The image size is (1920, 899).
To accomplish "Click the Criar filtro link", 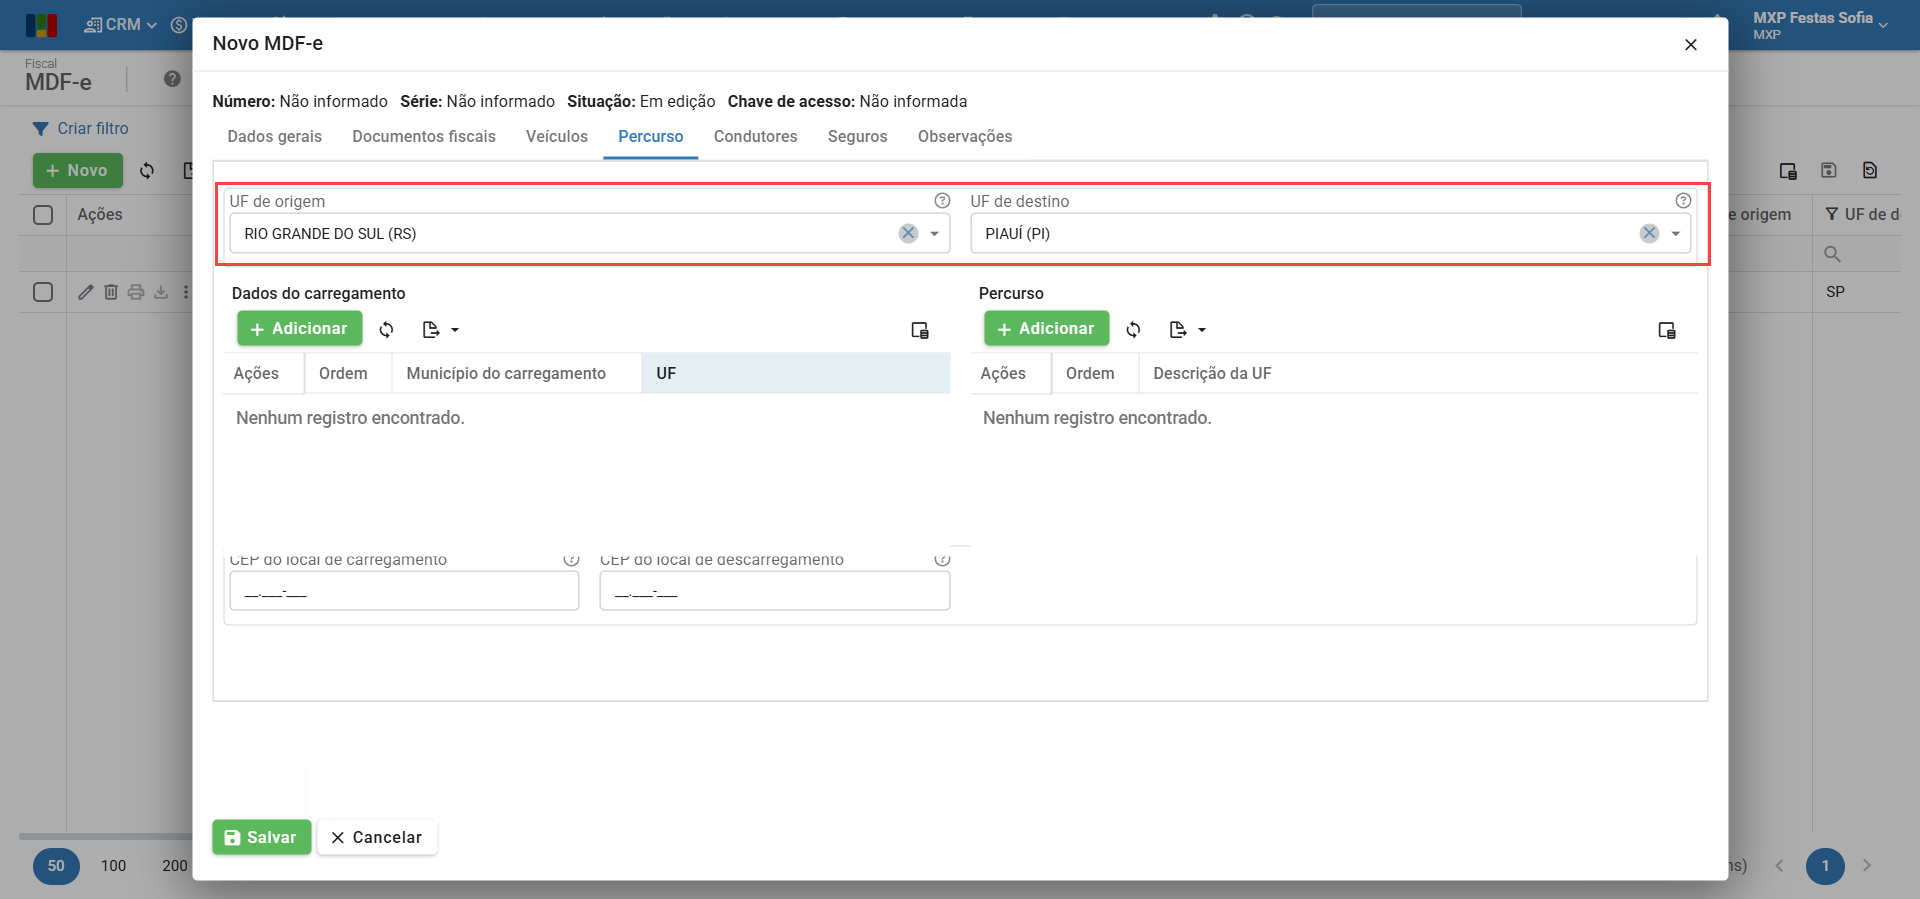I will click(81, 128).
